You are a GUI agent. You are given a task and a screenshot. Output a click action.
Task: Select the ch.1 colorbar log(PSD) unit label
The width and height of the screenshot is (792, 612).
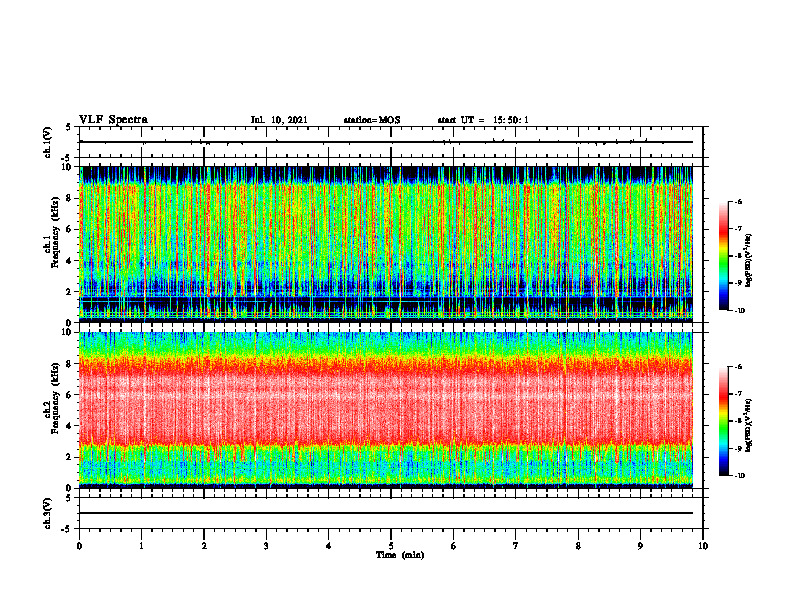(x=749, y=261)
